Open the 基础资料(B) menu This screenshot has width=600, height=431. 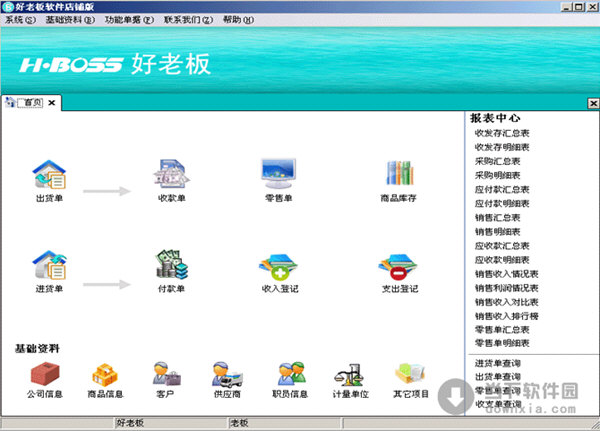click(x=70, y=20)
